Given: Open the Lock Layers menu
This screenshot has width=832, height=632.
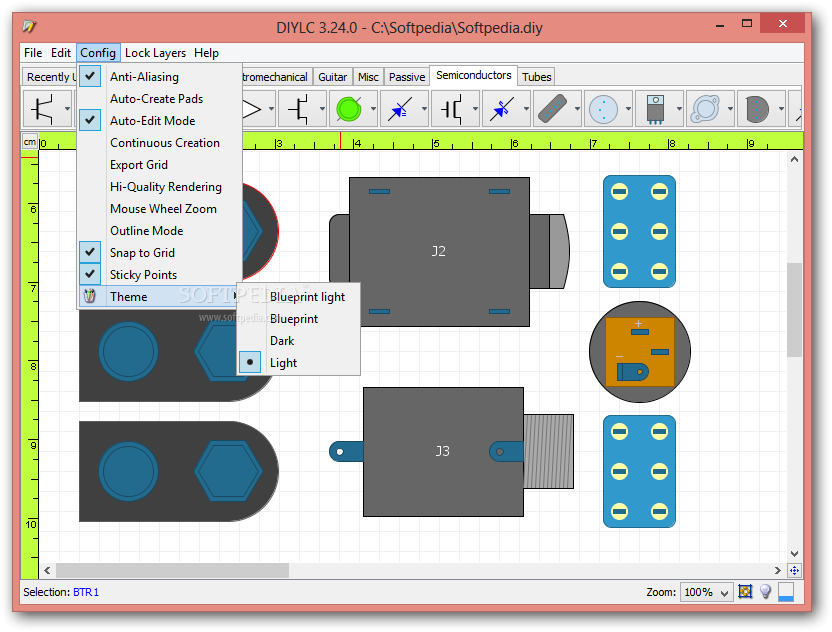Looking at the screenshot, I should click(x=155, y=53).
